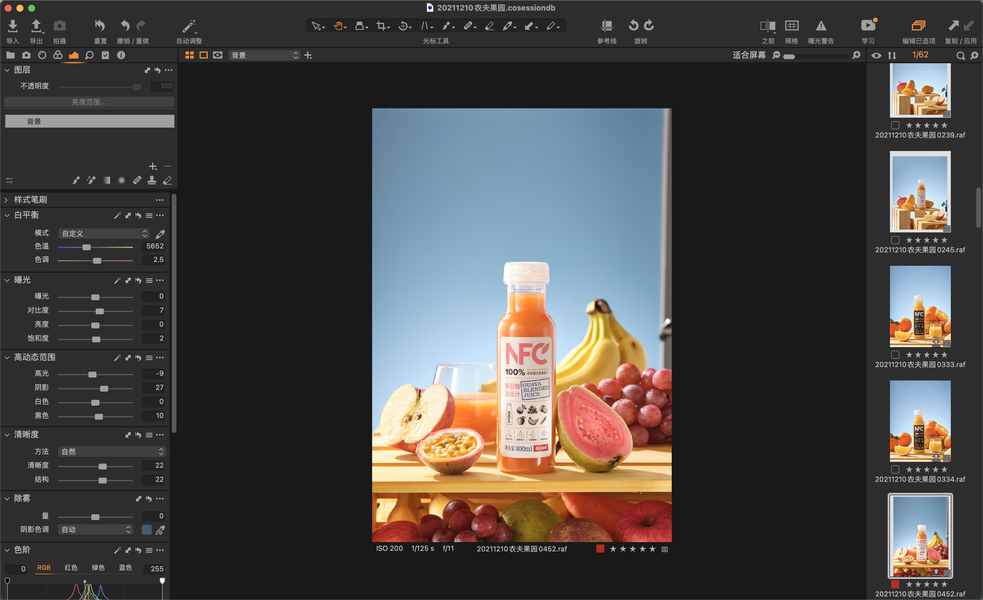This screenshot has height=600, width=983.
Task: Click the Kelvin (色温) slider
Action: (95, 247)
